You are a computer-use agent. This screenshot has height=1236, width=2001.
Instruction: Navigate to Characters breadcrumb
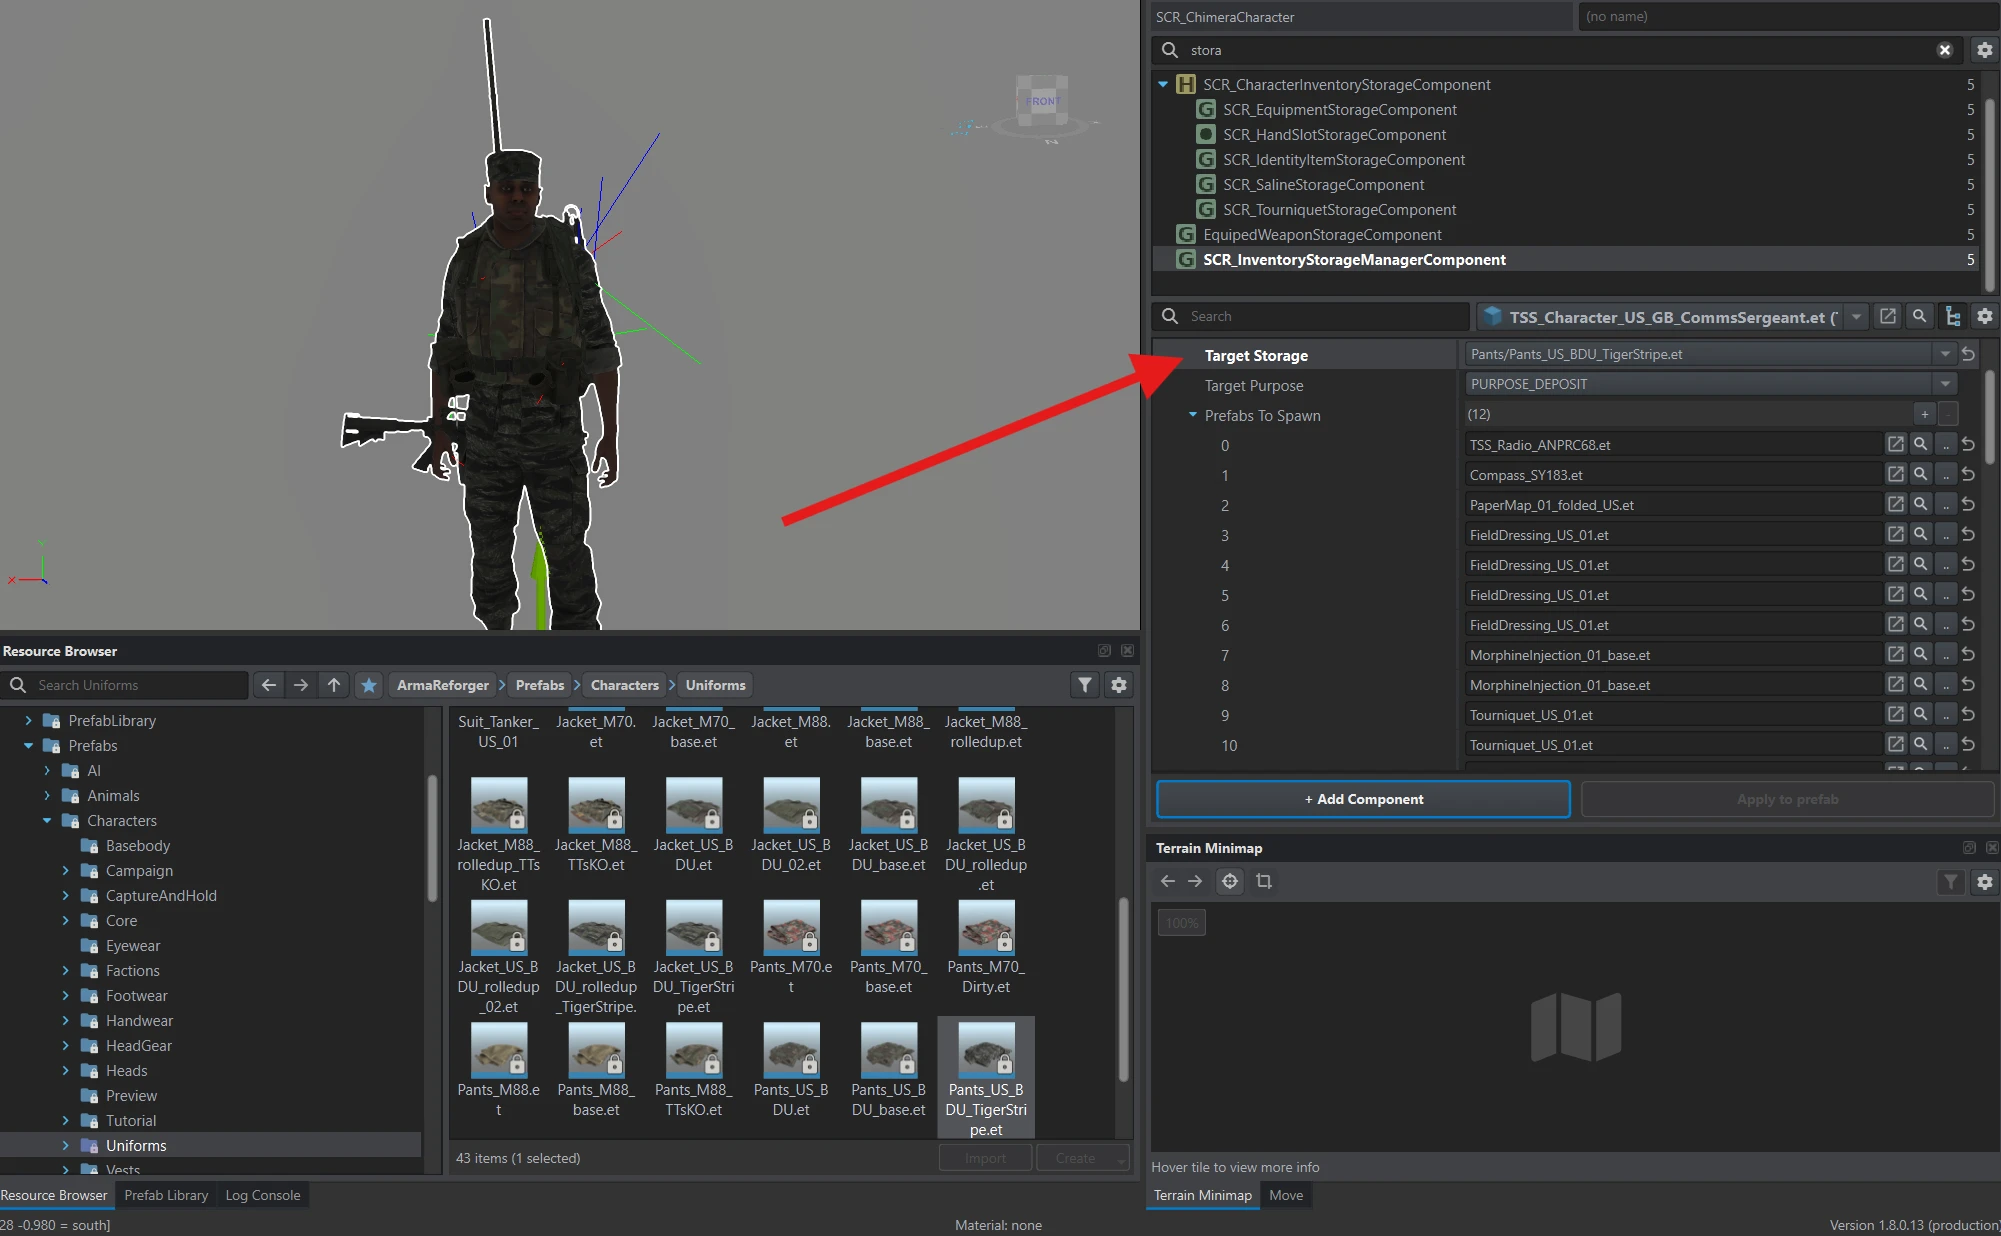click(x=624, y=685)
